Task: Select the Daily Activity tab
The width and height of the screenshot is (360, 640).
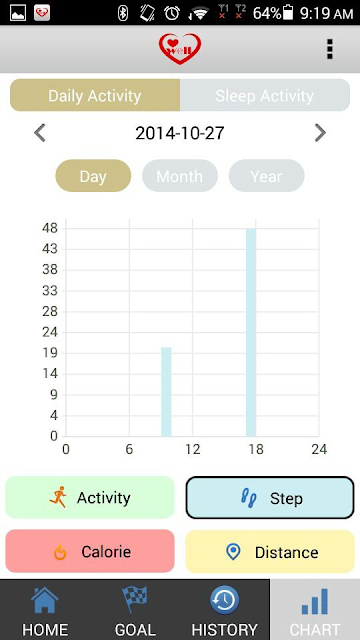Action: (95, 95)
